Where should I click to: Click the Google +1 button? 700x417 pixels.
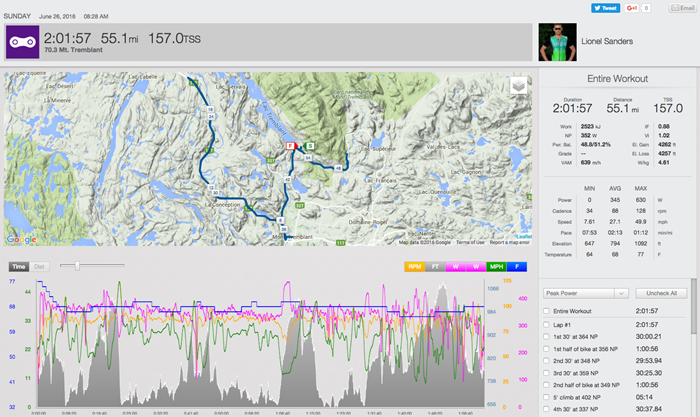tap(631, 8)
